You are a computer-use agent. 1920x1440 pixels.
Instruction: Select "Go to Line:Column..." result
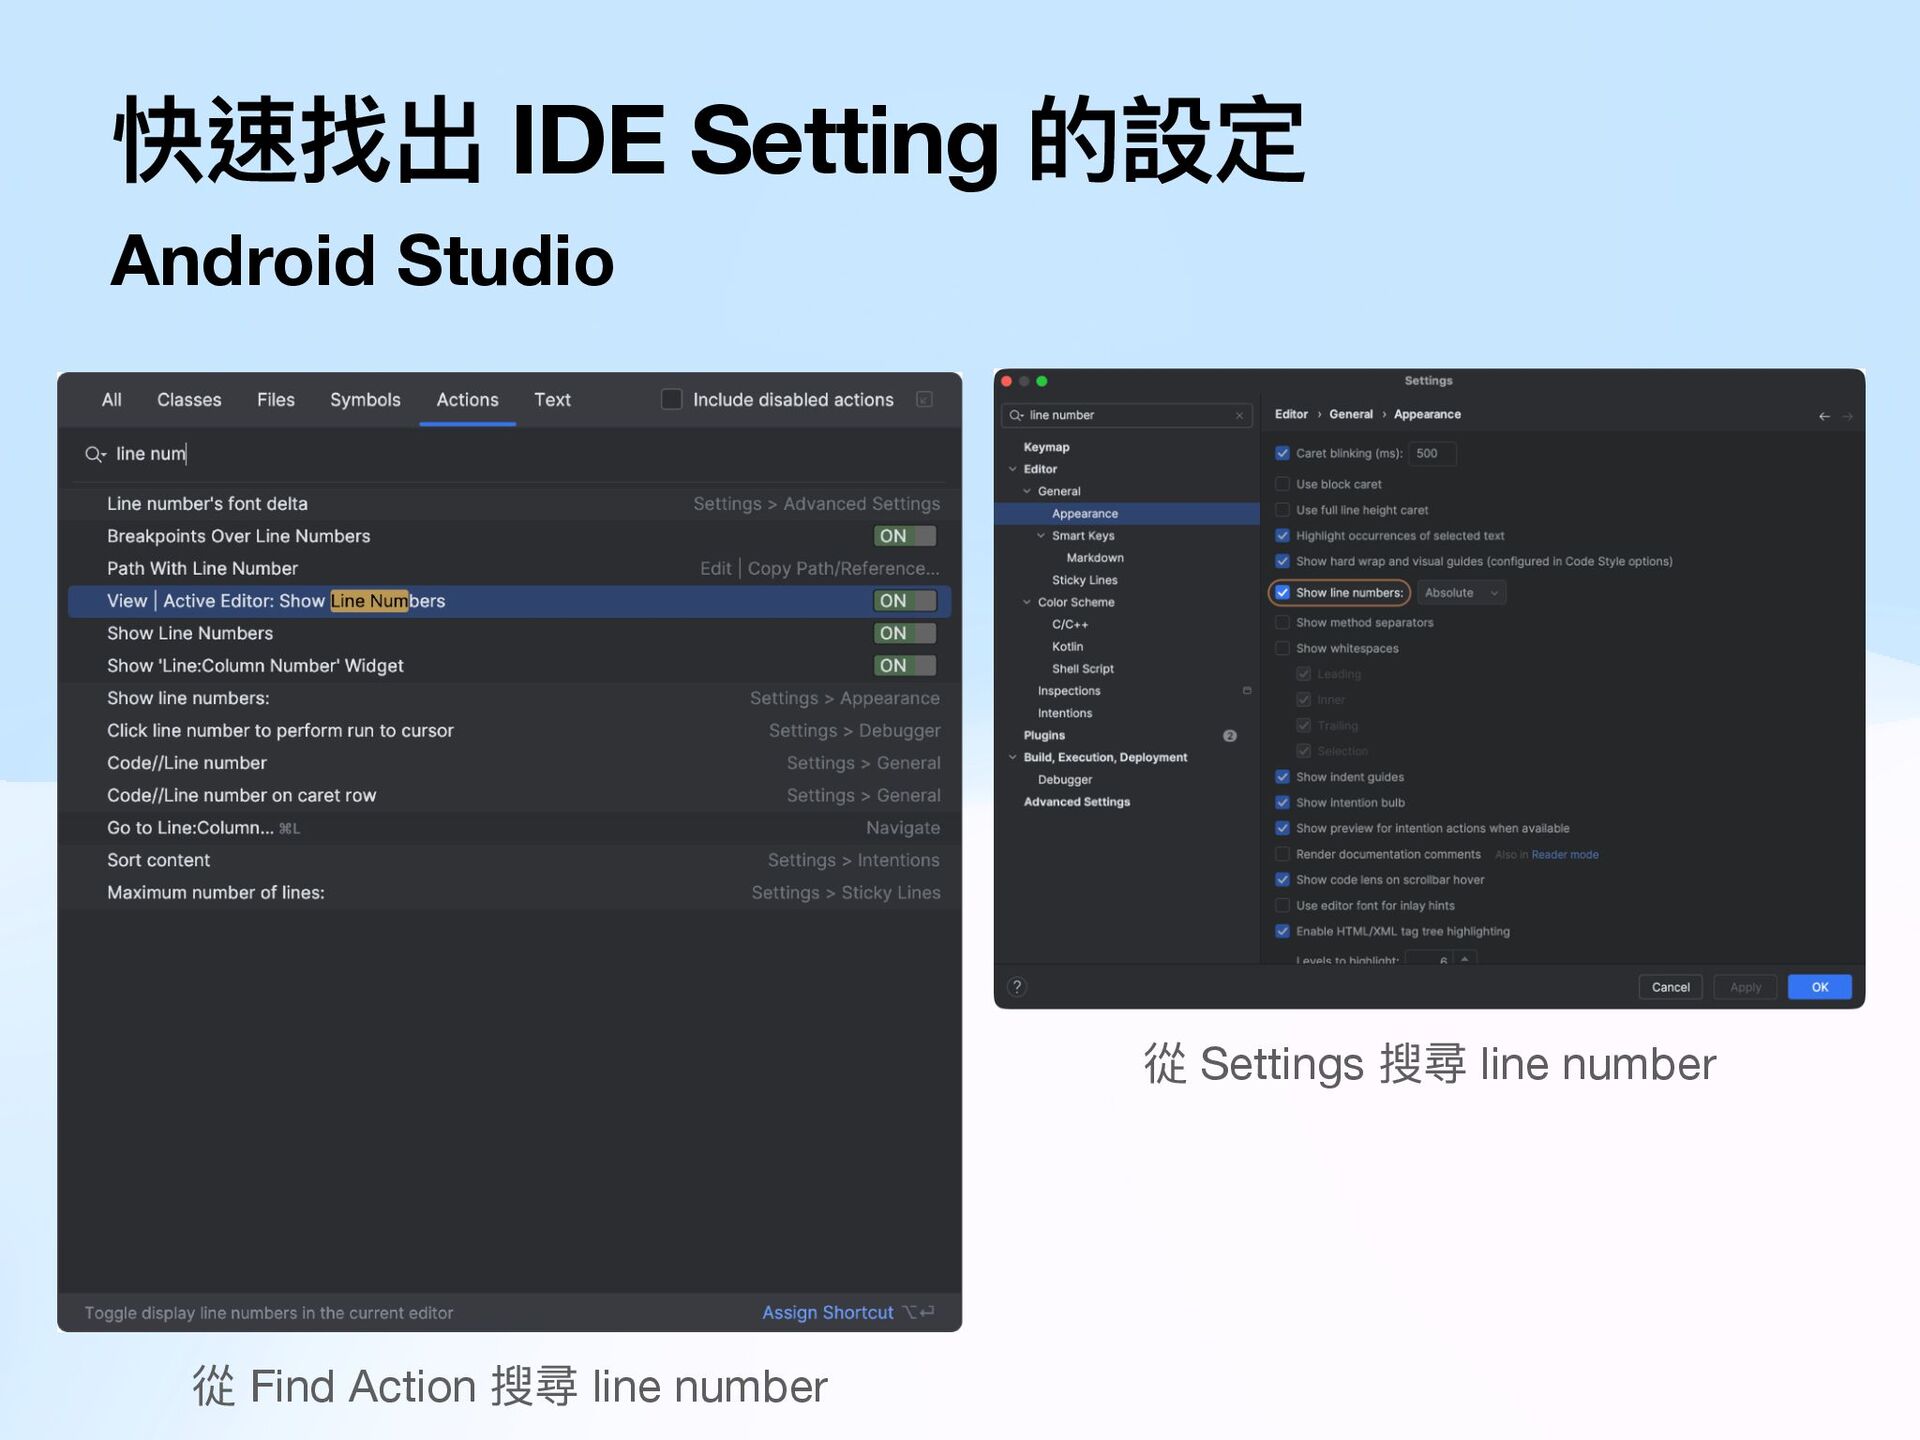tap(510, 828)
